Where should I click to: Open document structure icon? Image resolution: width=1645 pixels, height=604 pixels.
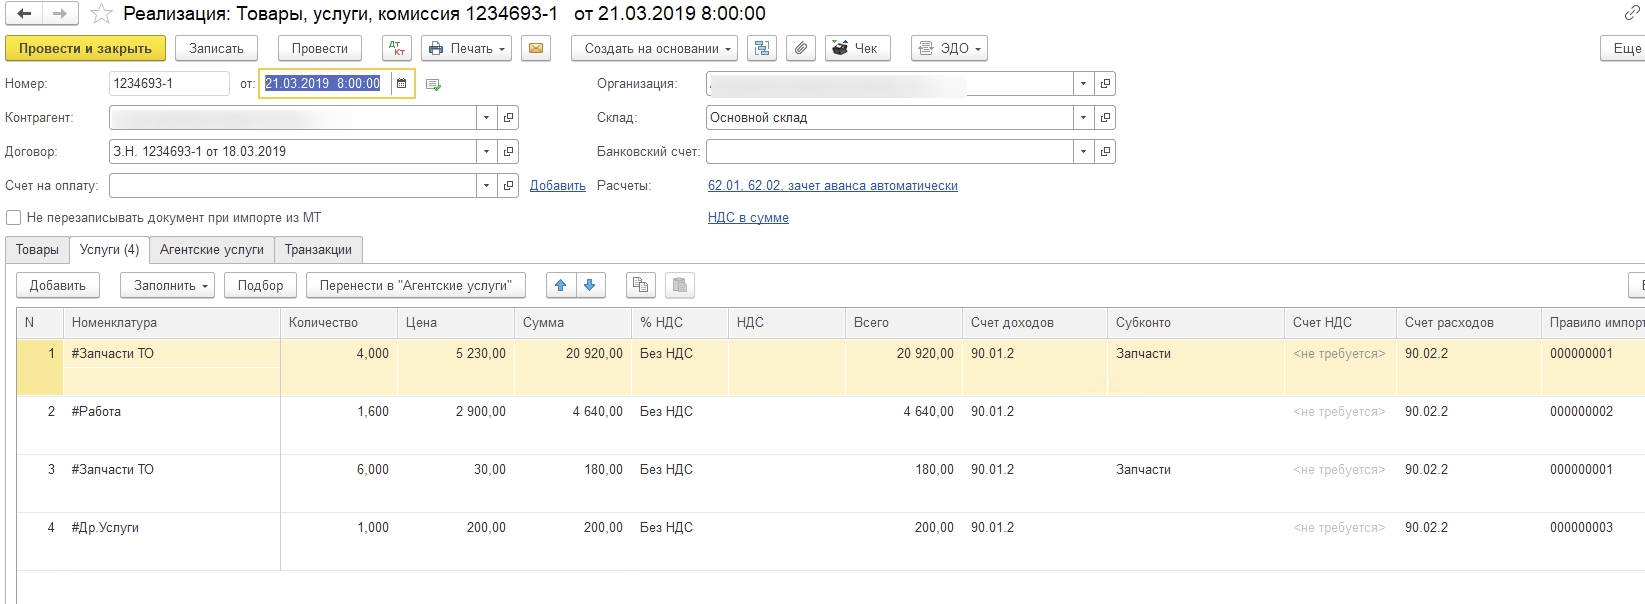762,48
